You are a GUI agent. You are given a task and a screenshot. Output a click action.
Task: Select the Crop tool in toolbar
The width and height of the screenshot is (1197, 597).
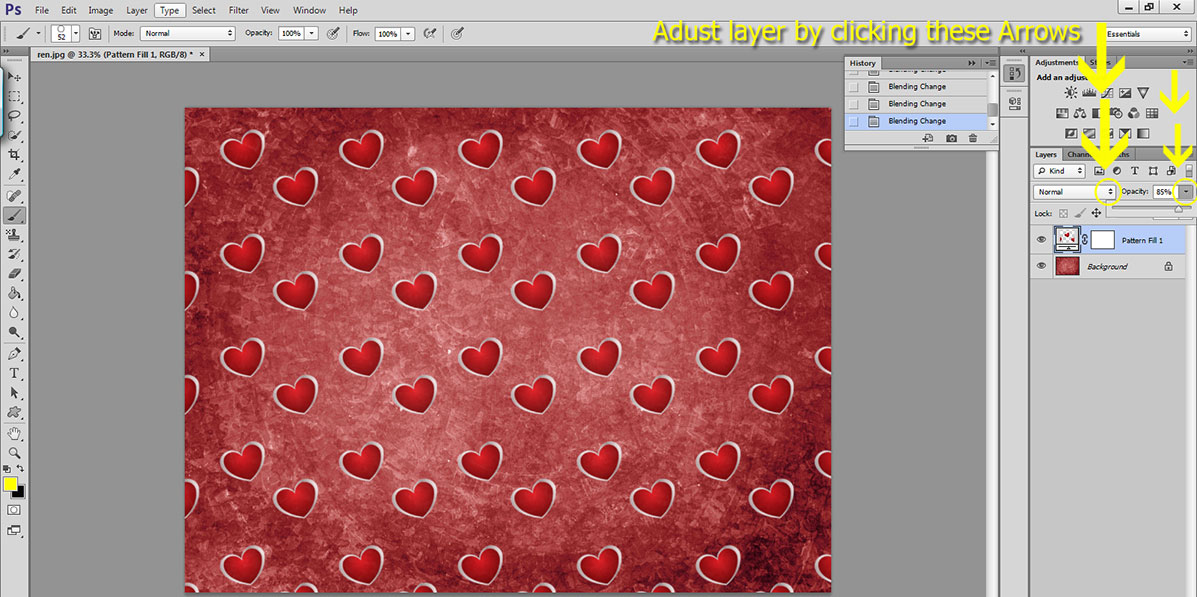click(14, 155)
